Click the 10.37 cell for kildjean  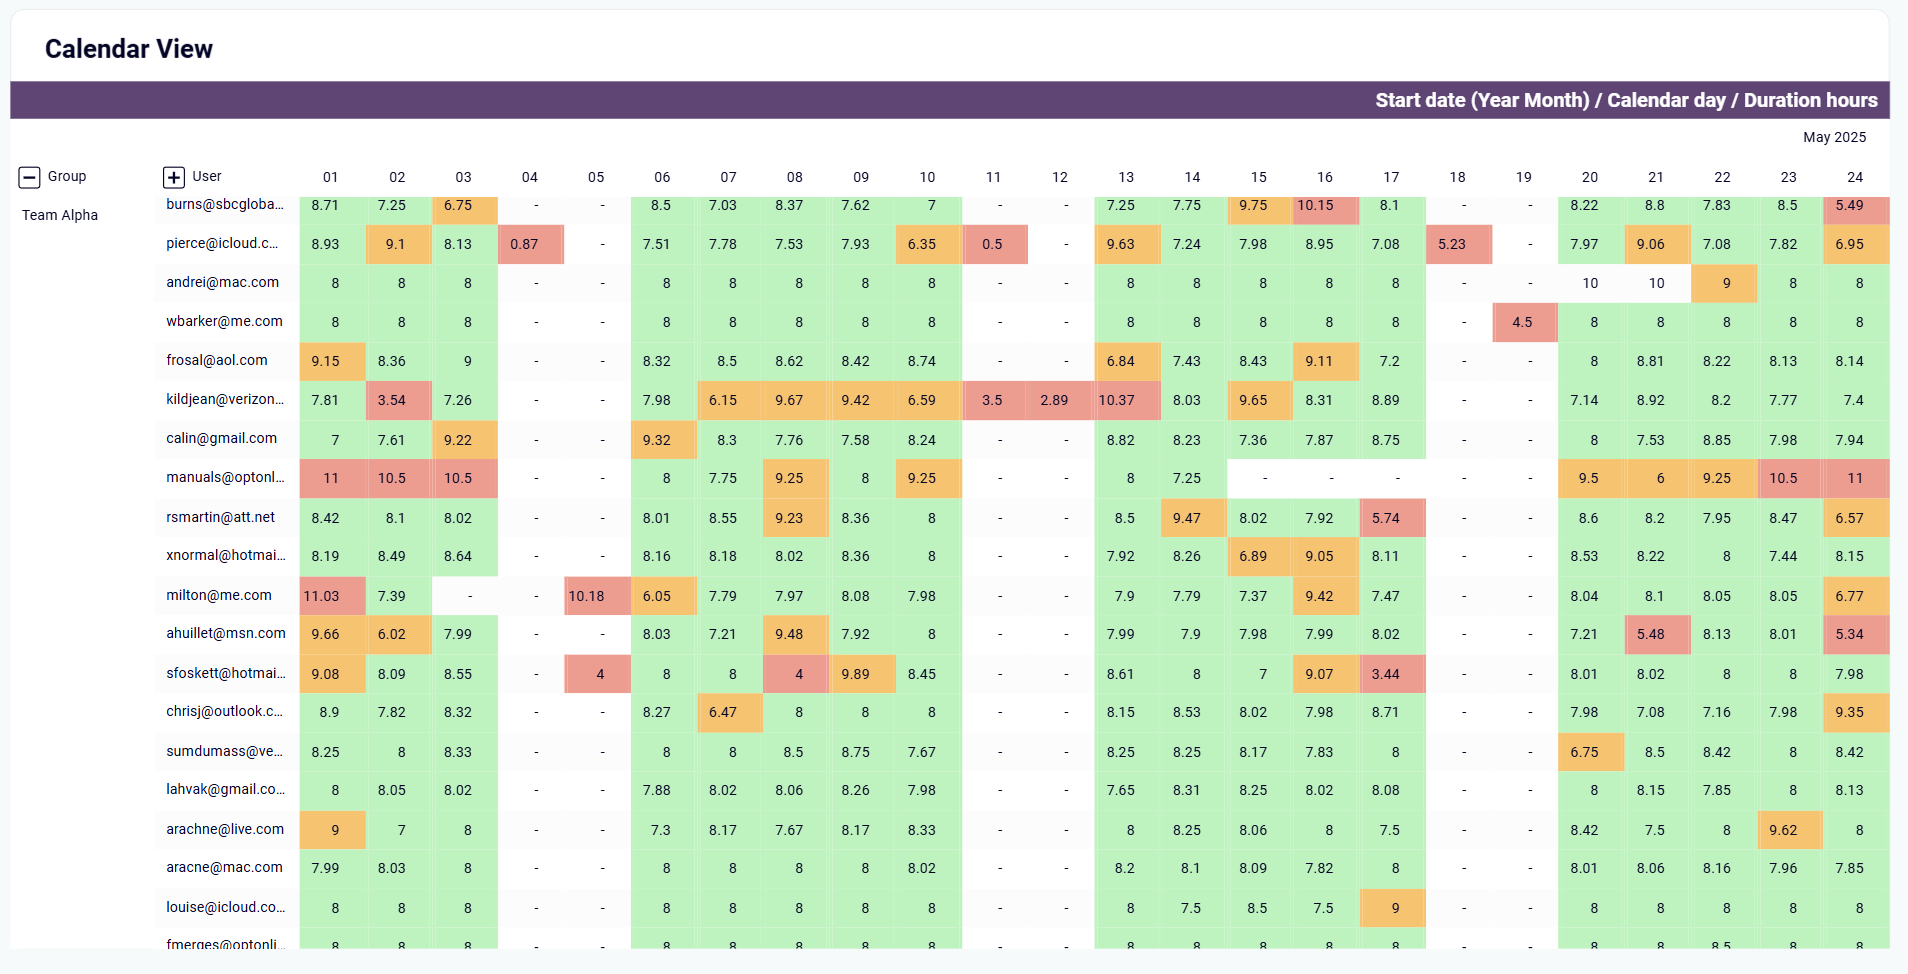[1127, 400]
